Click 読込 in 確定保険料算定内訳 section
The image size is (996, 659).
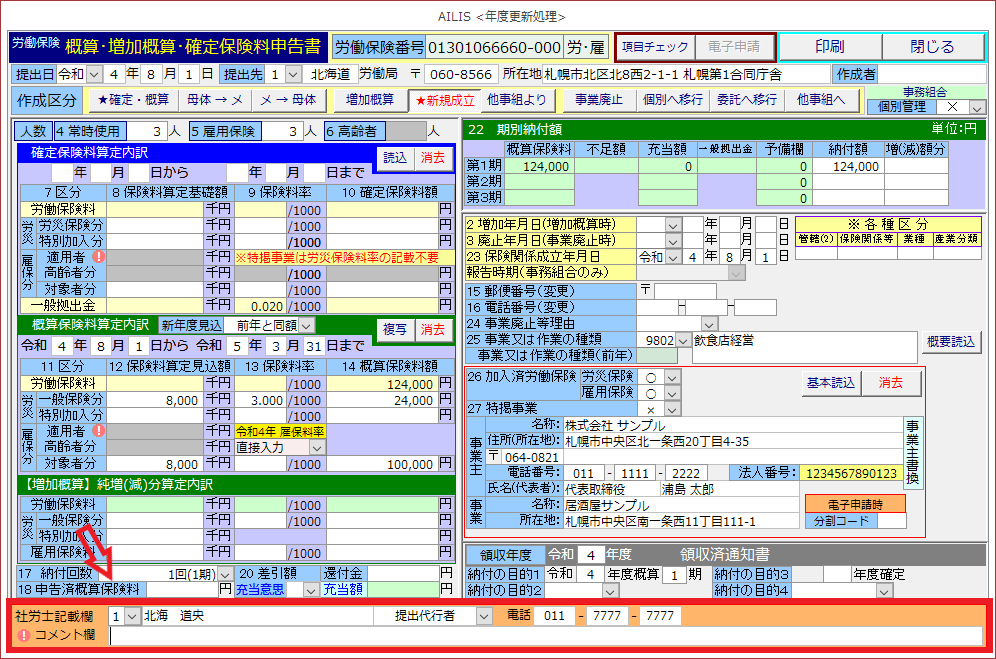tap(394, 157)
